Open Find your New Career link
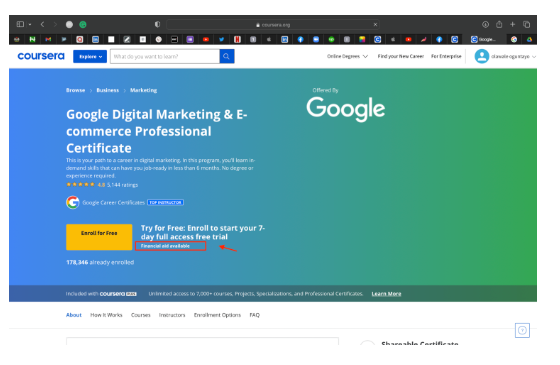 (x=401, y=56)
